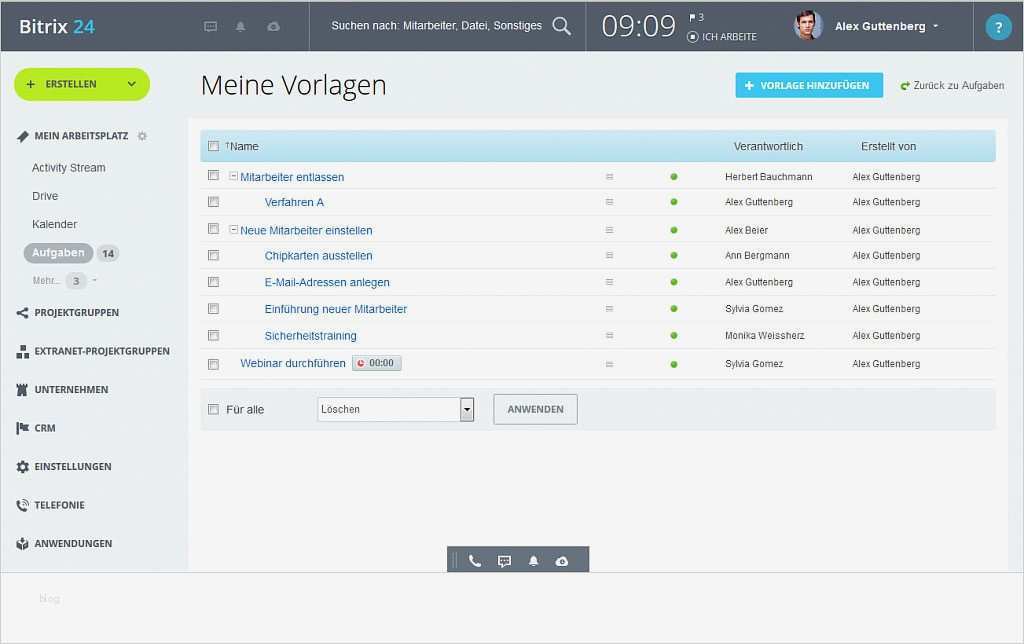This screenshot has width=1024, height=644.
Task: Expand the Mehr... sidebar item
Action: point(65,281)
